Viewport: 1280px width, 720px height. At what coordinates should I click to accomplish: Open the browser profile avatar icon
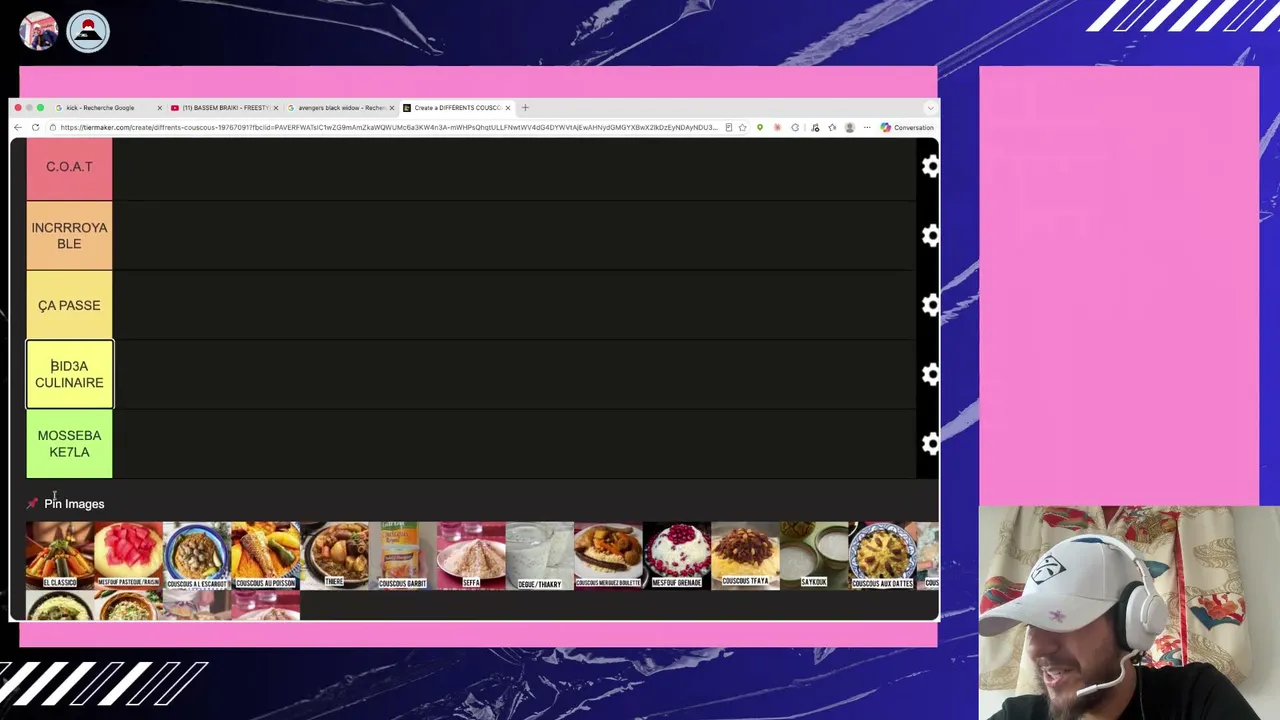pos(849,127)
